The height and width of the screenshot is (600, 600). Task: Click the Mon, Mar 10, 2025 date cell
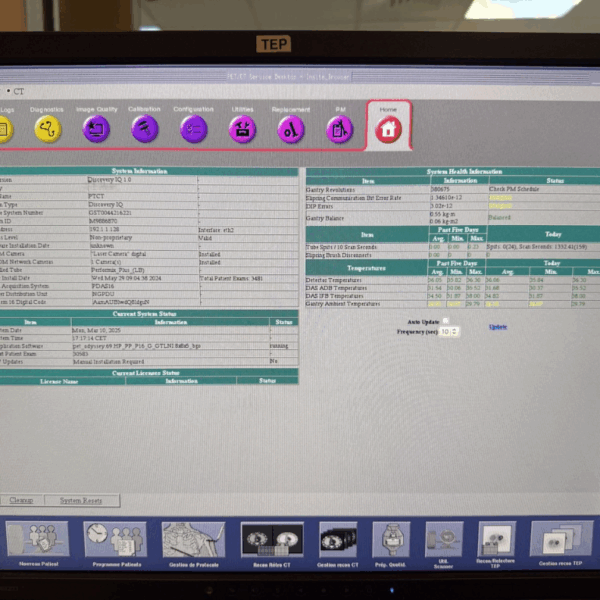(170, 330)
